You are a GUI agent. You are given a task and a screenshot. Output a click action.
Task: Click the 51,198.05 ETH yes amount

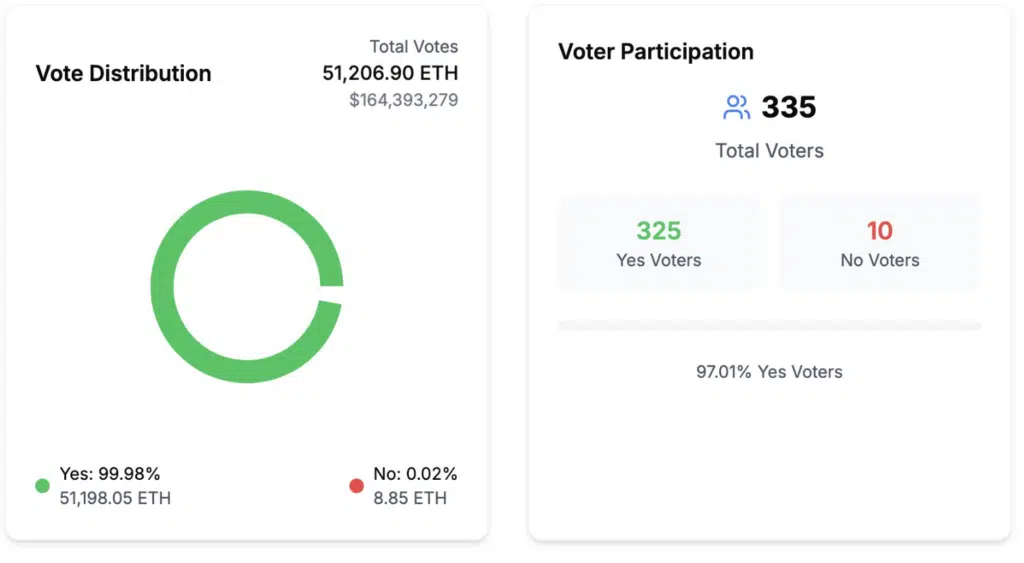coord(115,498)
